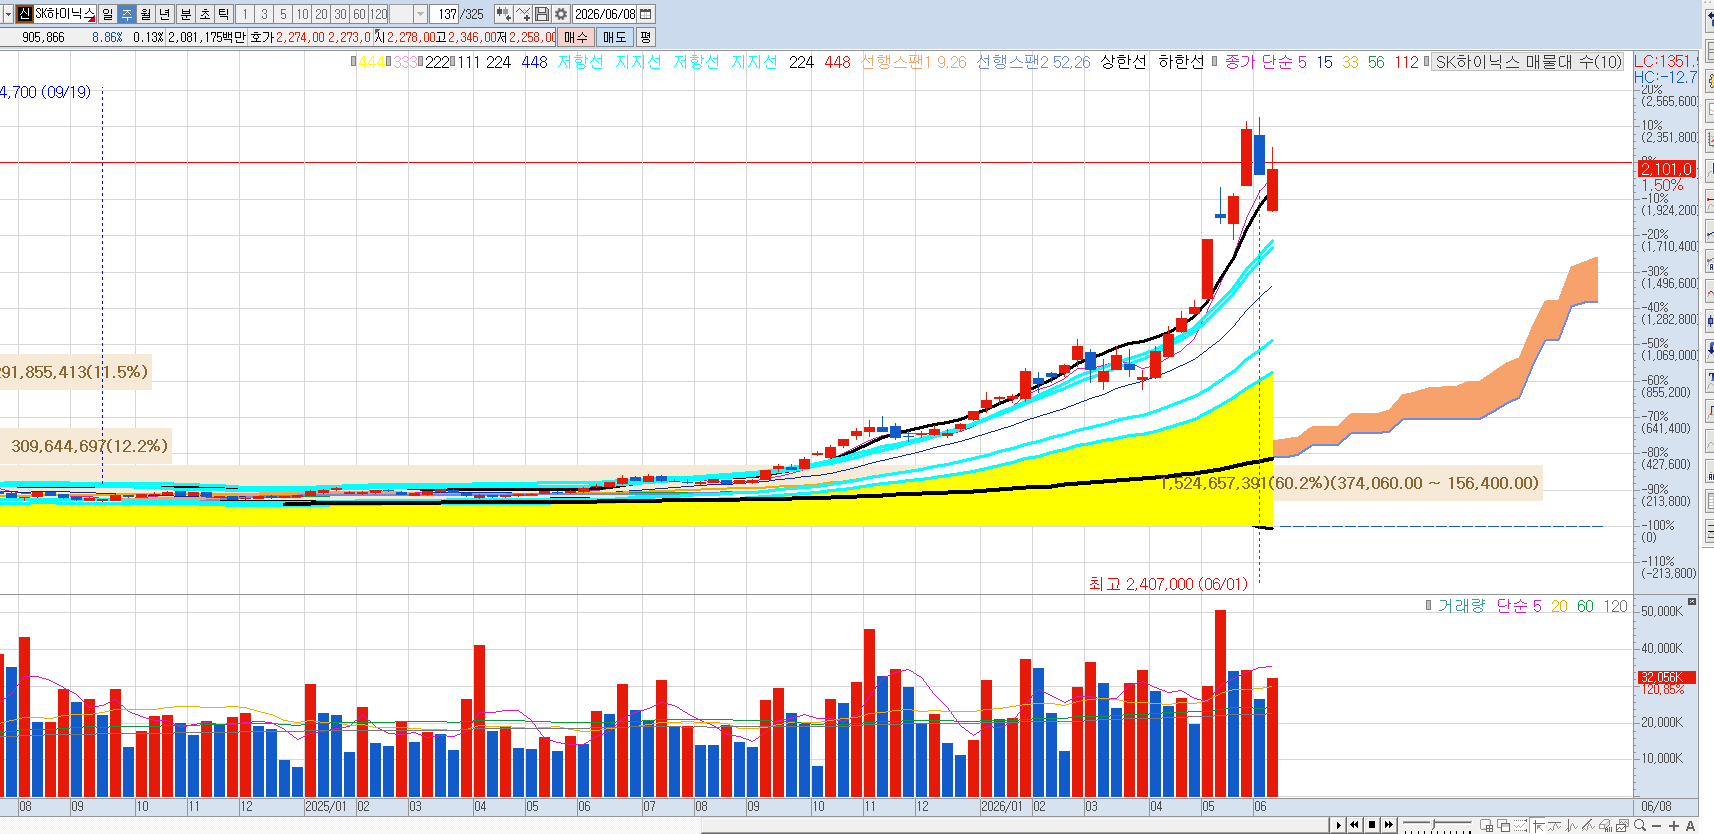Click the 최고 2,407,000 (06/01) label
The height and width of the screenshot is (834, 1714).
click(x=1168, y=584)
